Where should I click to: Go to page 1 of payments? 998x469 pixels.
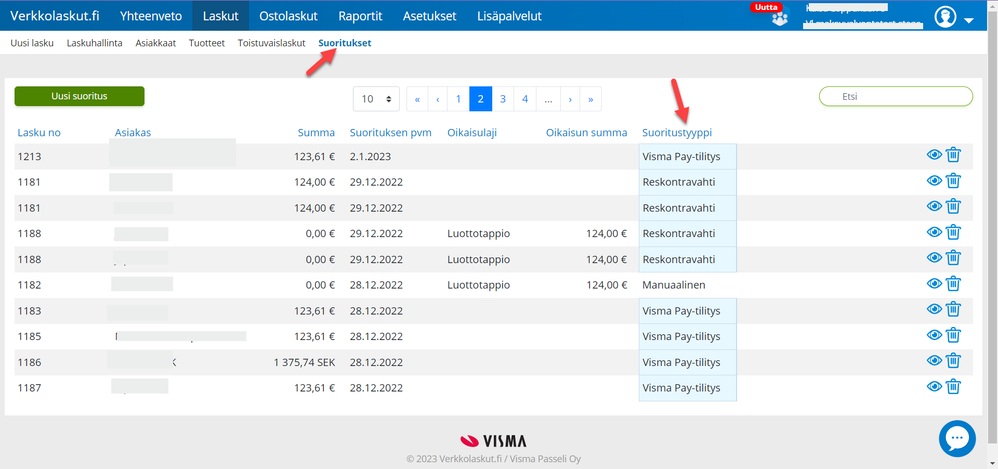click(x=458, y=99)
